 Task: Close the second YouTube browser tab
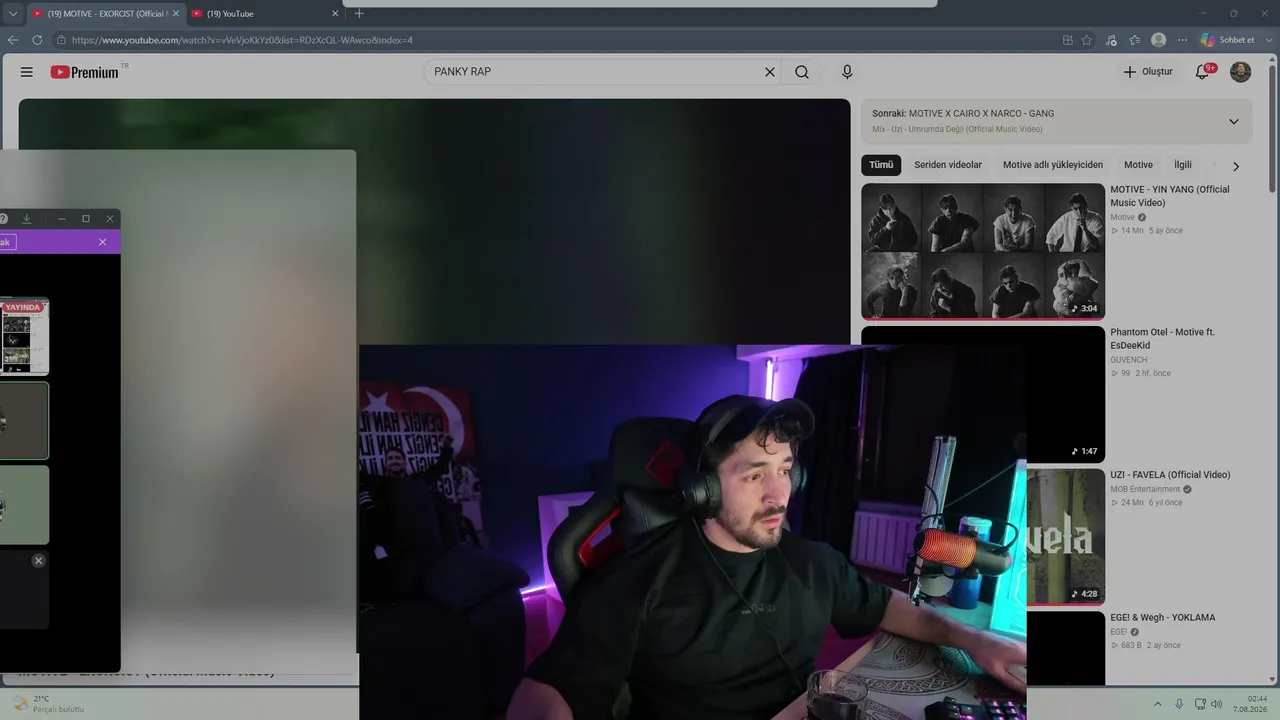tap(336, 14)
